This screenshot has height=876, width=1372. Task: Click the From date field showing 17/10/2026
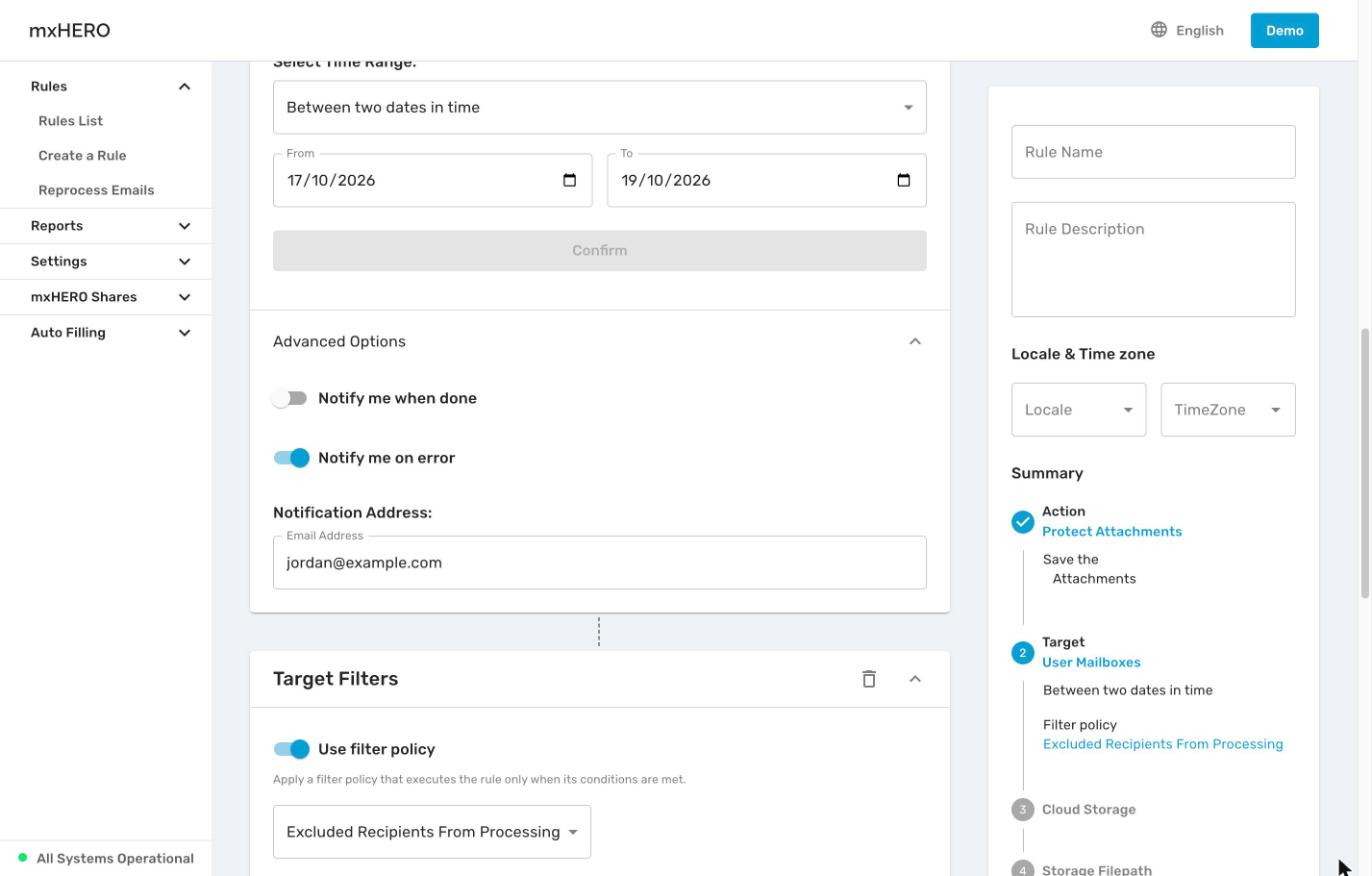tap(432, 180)
